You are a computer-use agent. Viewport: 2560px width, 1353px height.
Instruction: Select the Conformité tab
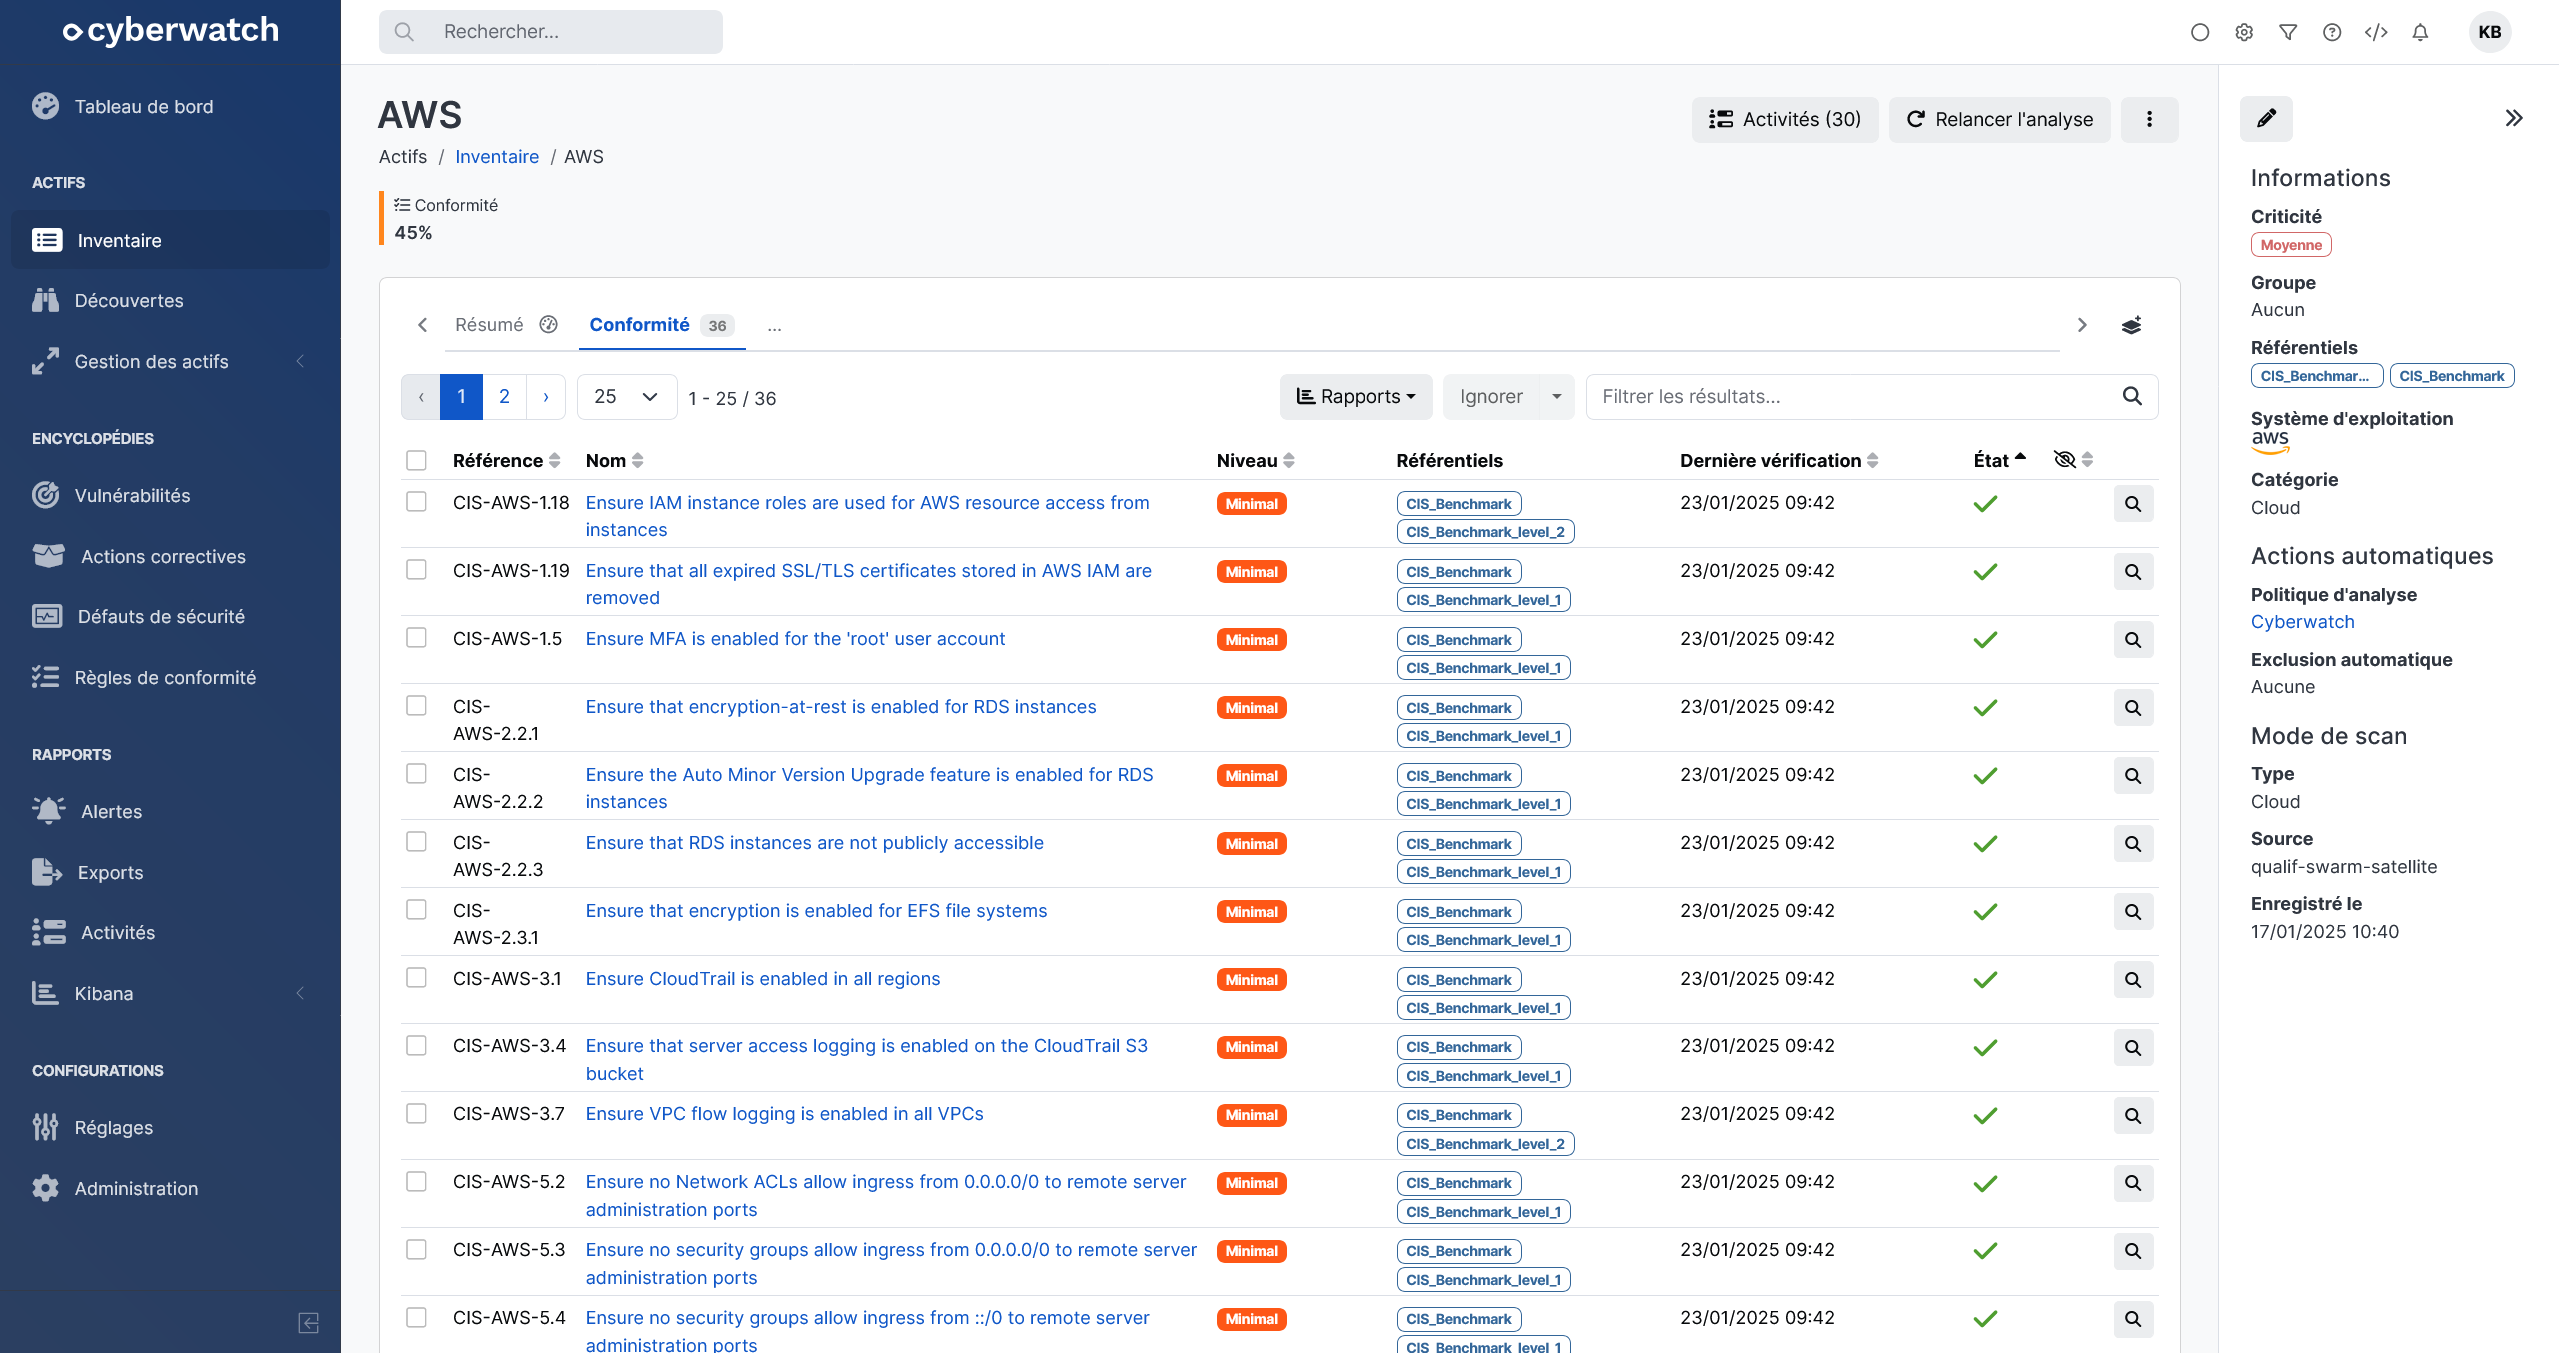point(661,325)
